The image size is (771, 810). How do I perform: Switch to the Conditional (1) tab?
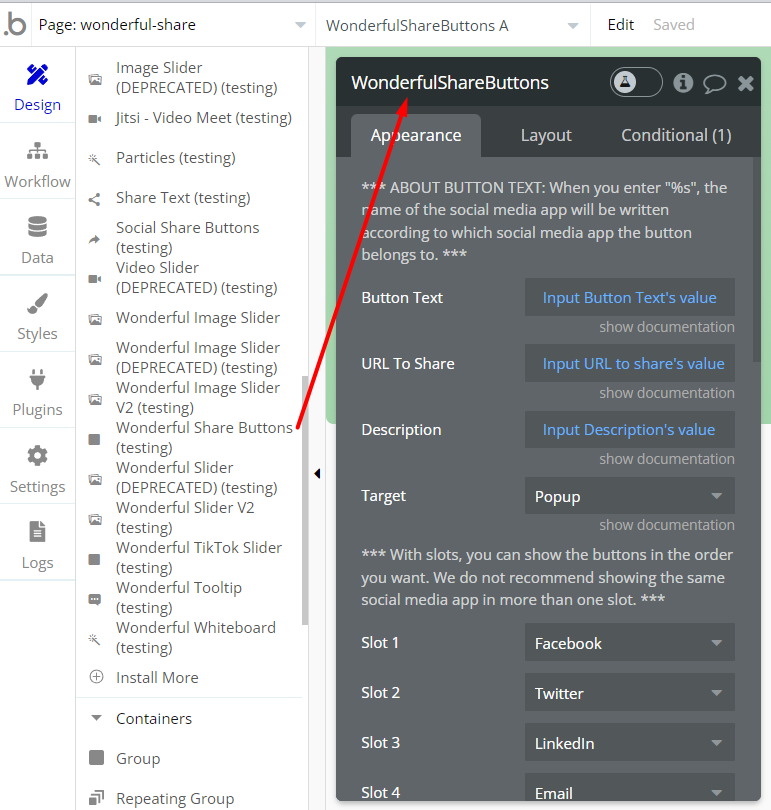pos(676,135)
